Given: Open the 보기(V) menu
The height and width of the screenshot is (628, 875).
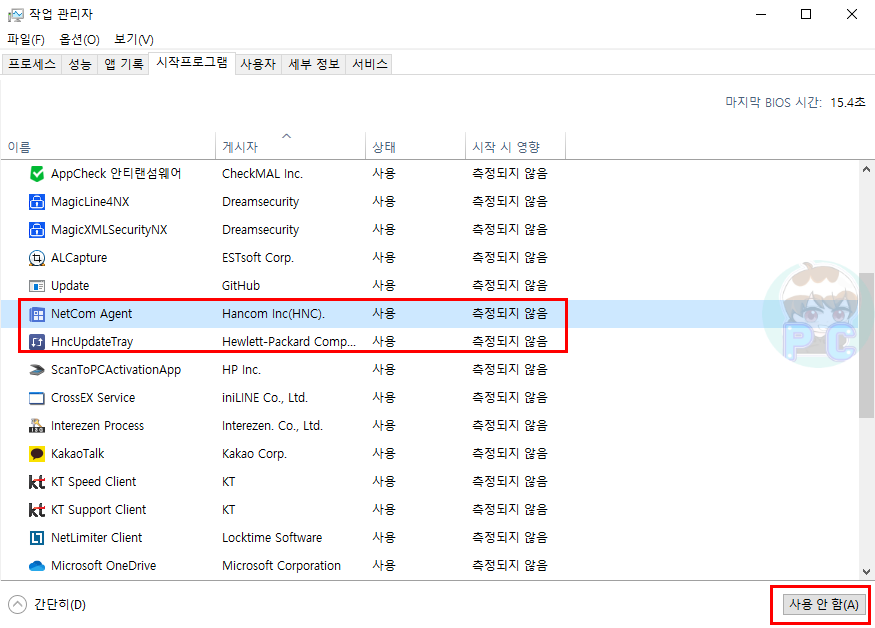Looking at the screenshot, I should tap(134, 40).
